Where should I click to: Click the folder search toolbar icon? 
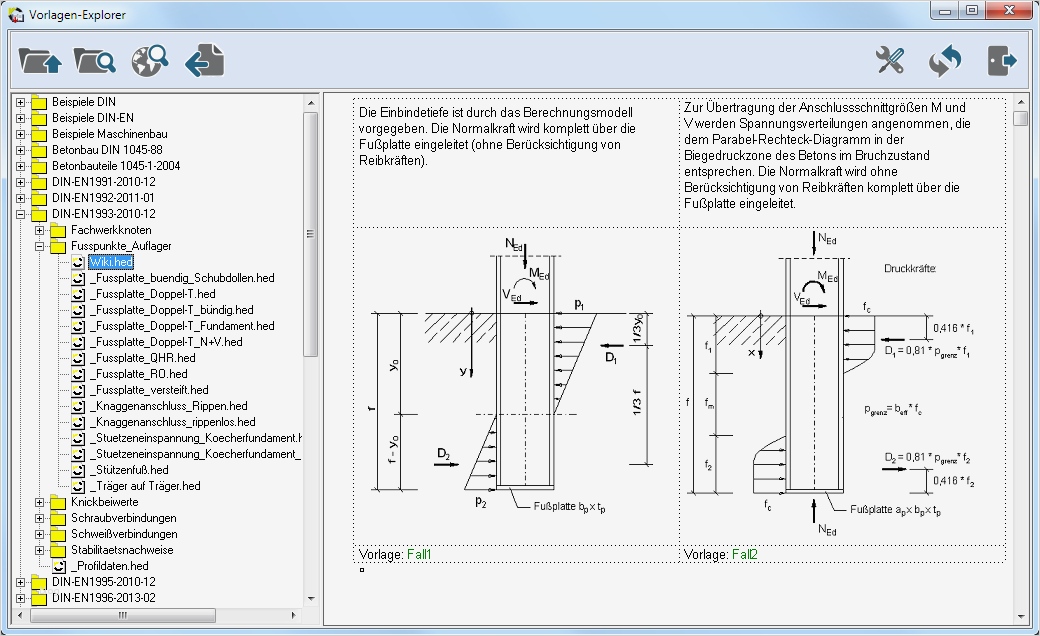click(x=95, y=61)
